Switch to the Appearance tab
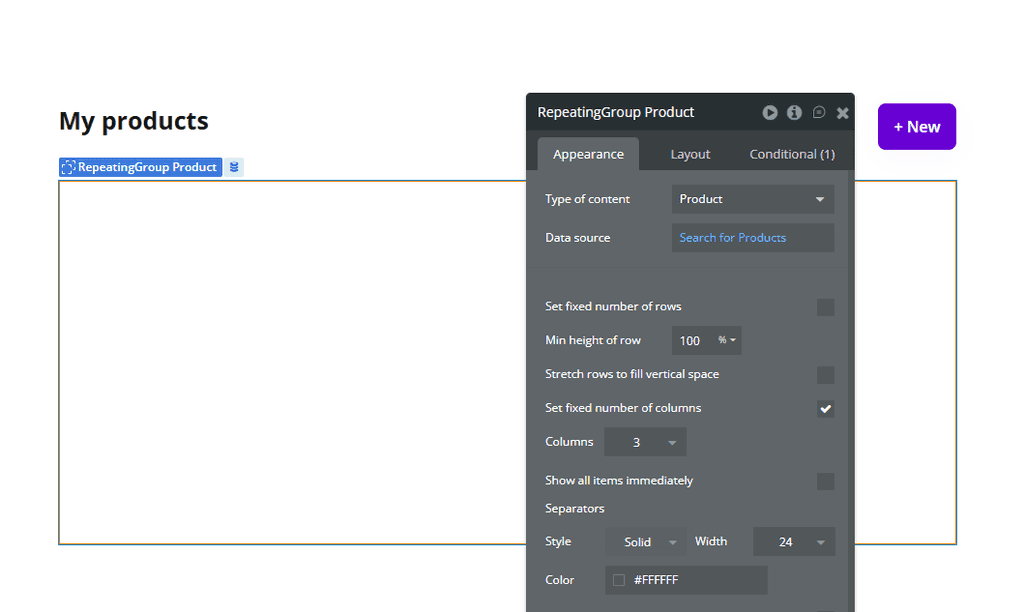 coord(588,154)
